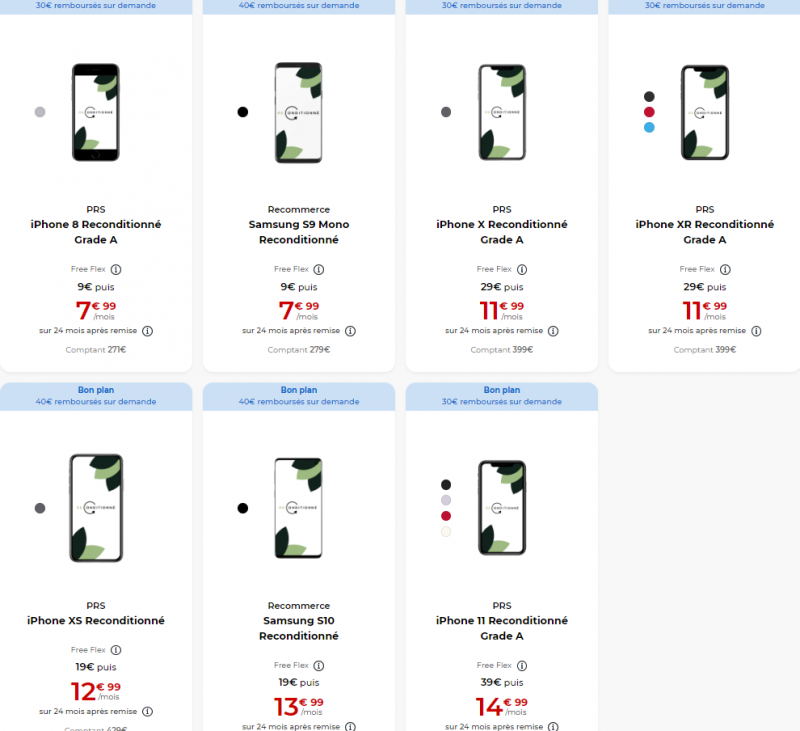The width and height of the screenshot is (800, 731).
Task: Select grey color swatch for iPhone XS
Action: pos(40,508)
